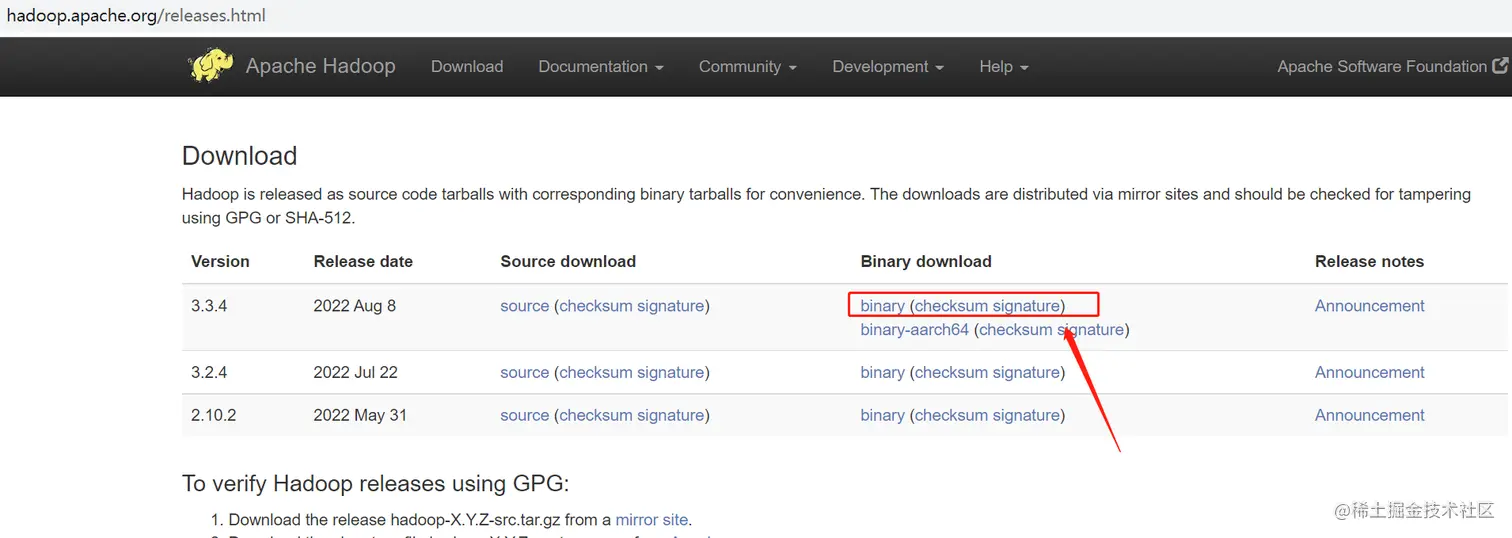Open the 2.10.2 Announcement link

1369,416
